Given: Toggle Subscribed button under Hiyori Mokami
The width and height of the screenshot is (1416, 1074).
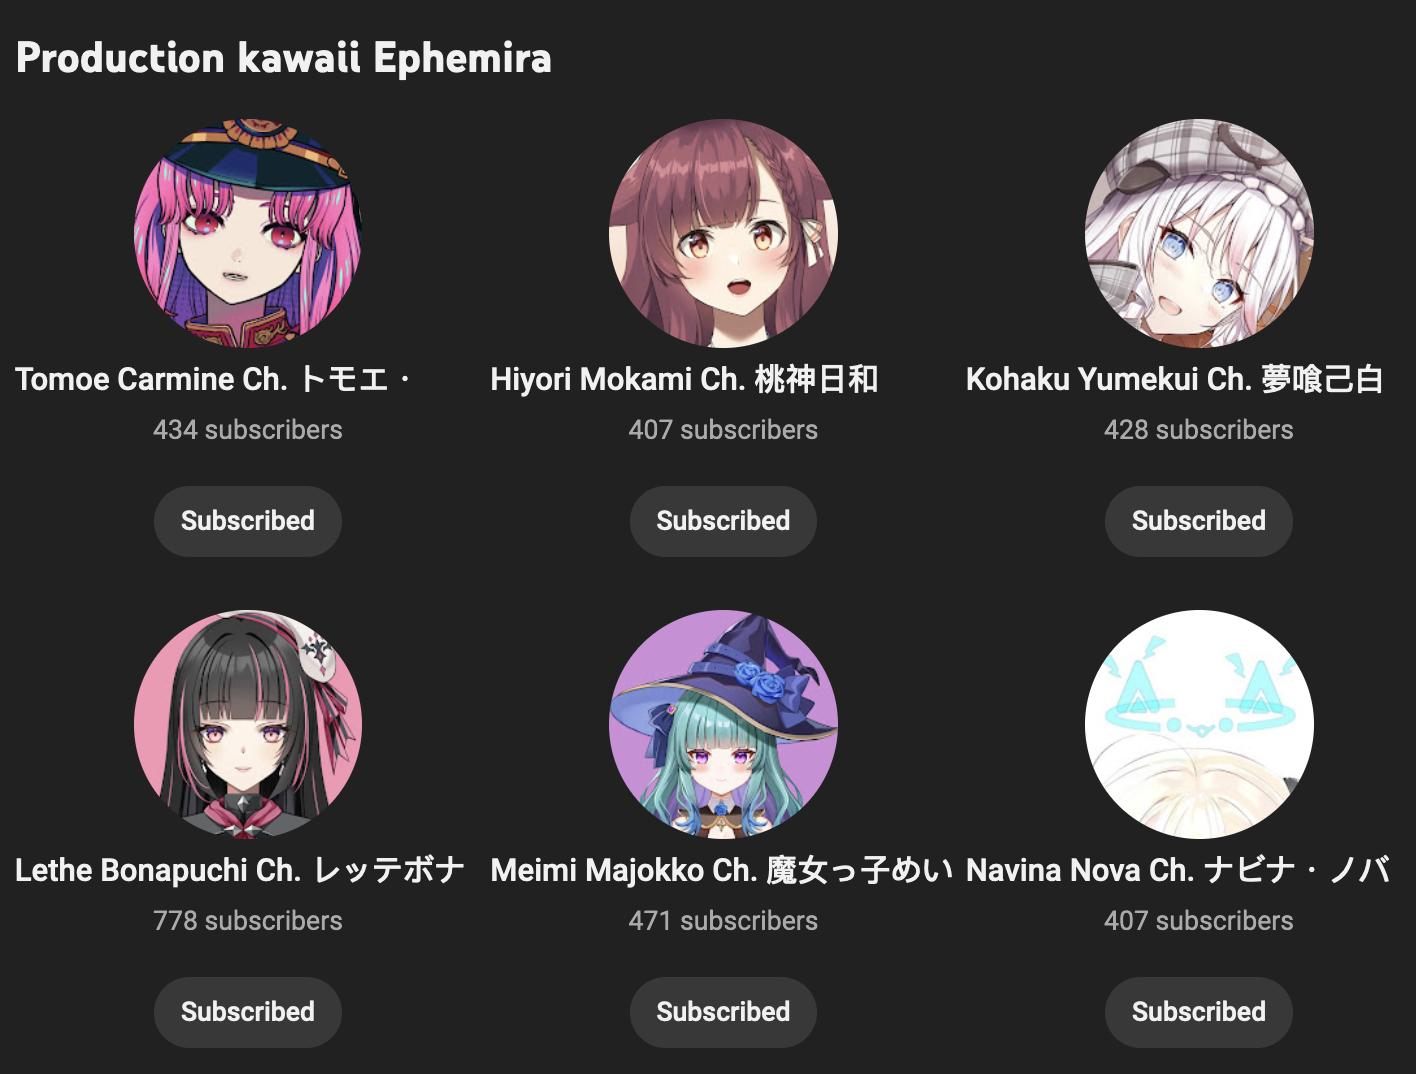Looking at the screenshot, I should (x=723, y=521).
